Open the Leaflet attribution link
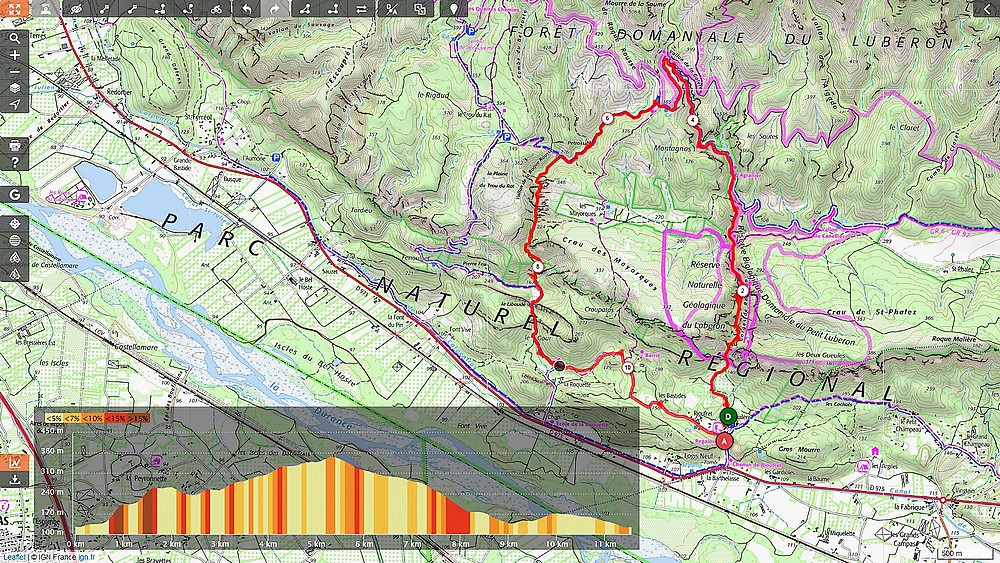The height and width of the screenshot is (563, 1000). tap(13, 557)
